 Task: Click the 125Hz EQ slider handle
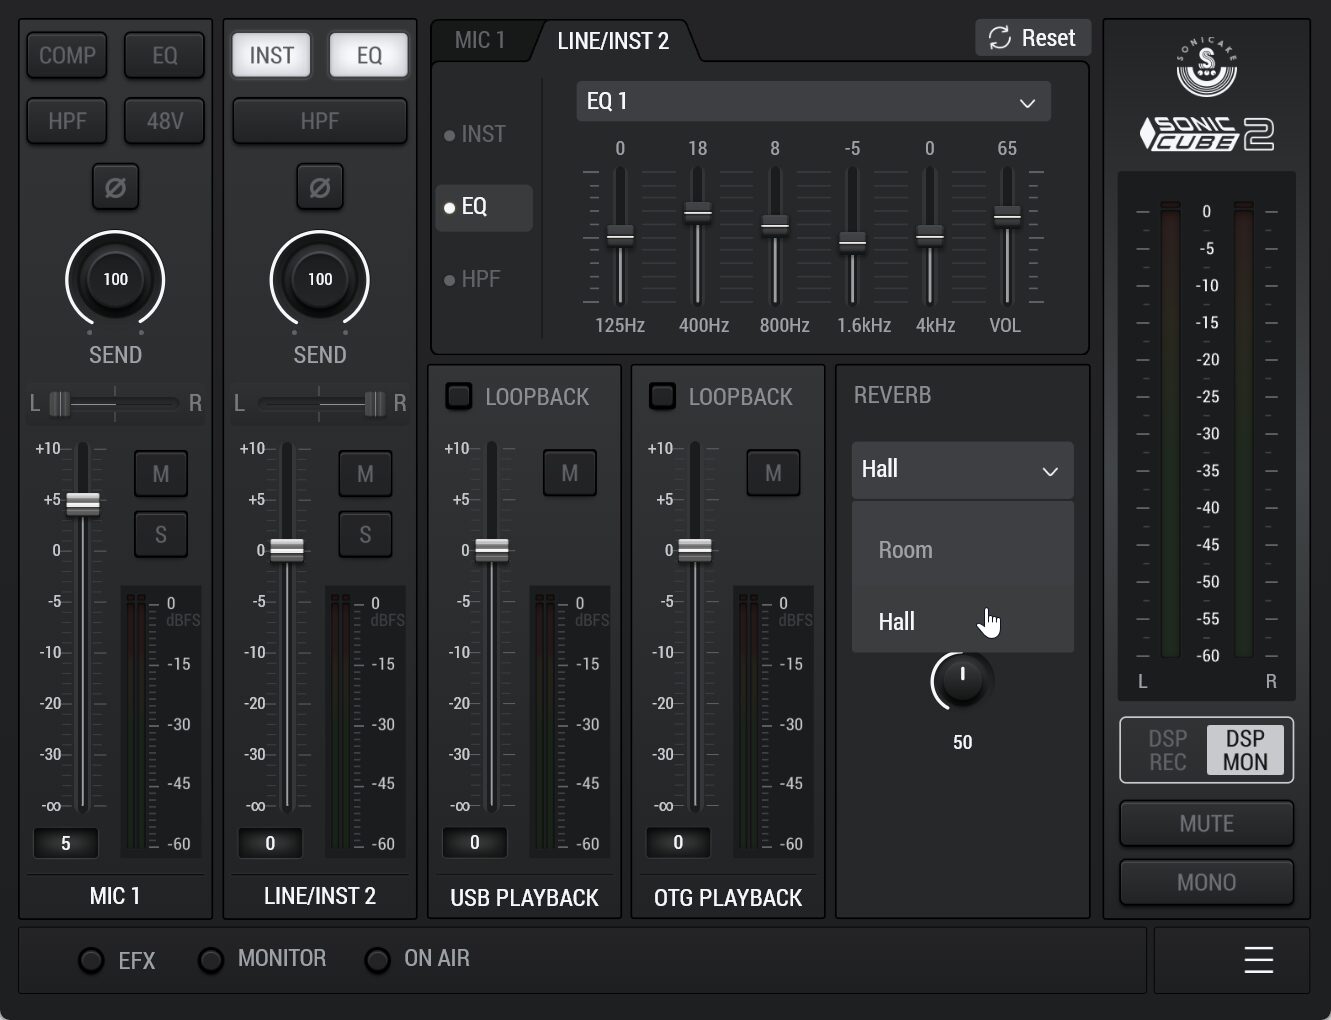click(620, 235)
